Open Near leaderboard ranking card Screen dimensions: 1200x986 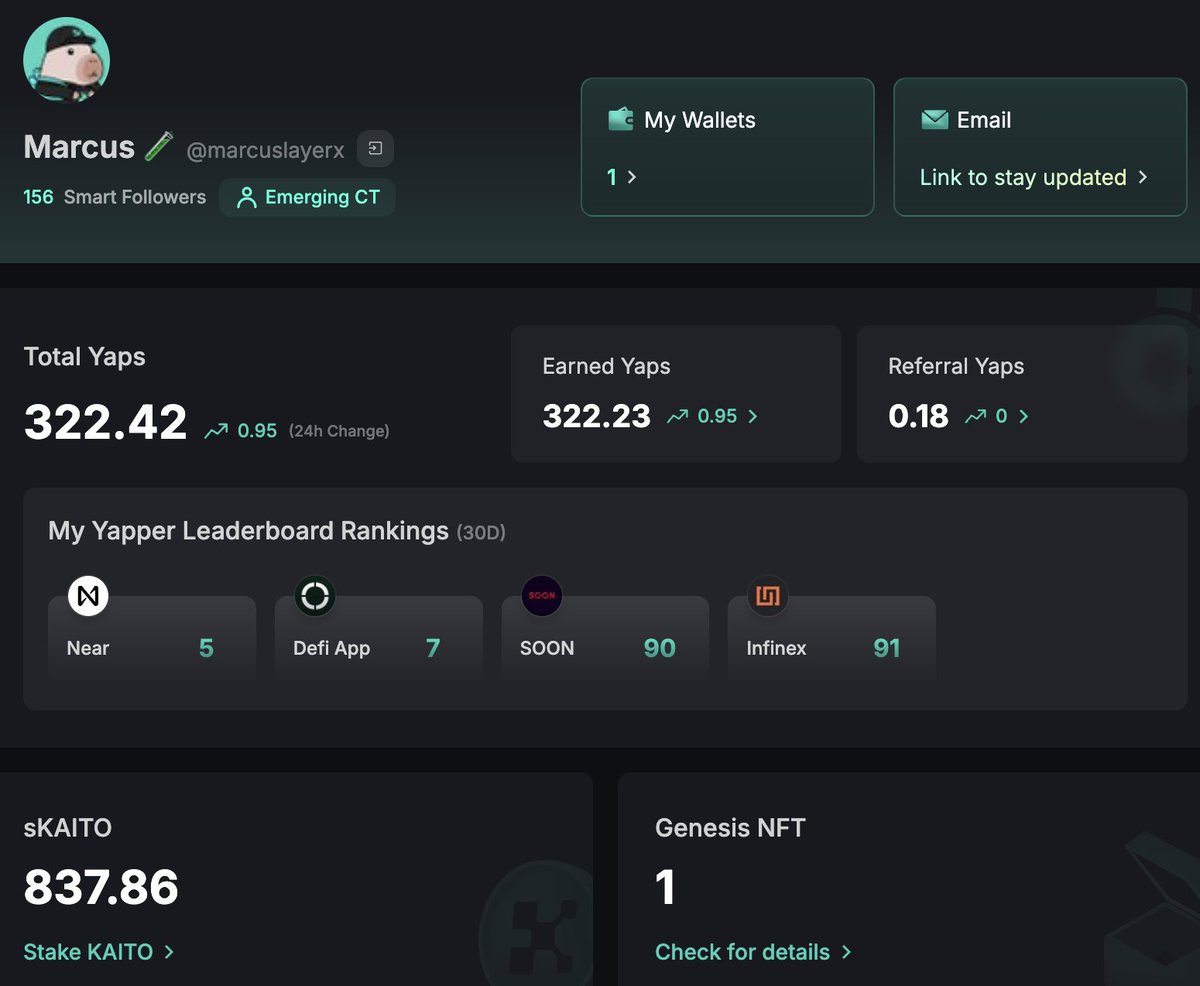click(x=152, y=639)
